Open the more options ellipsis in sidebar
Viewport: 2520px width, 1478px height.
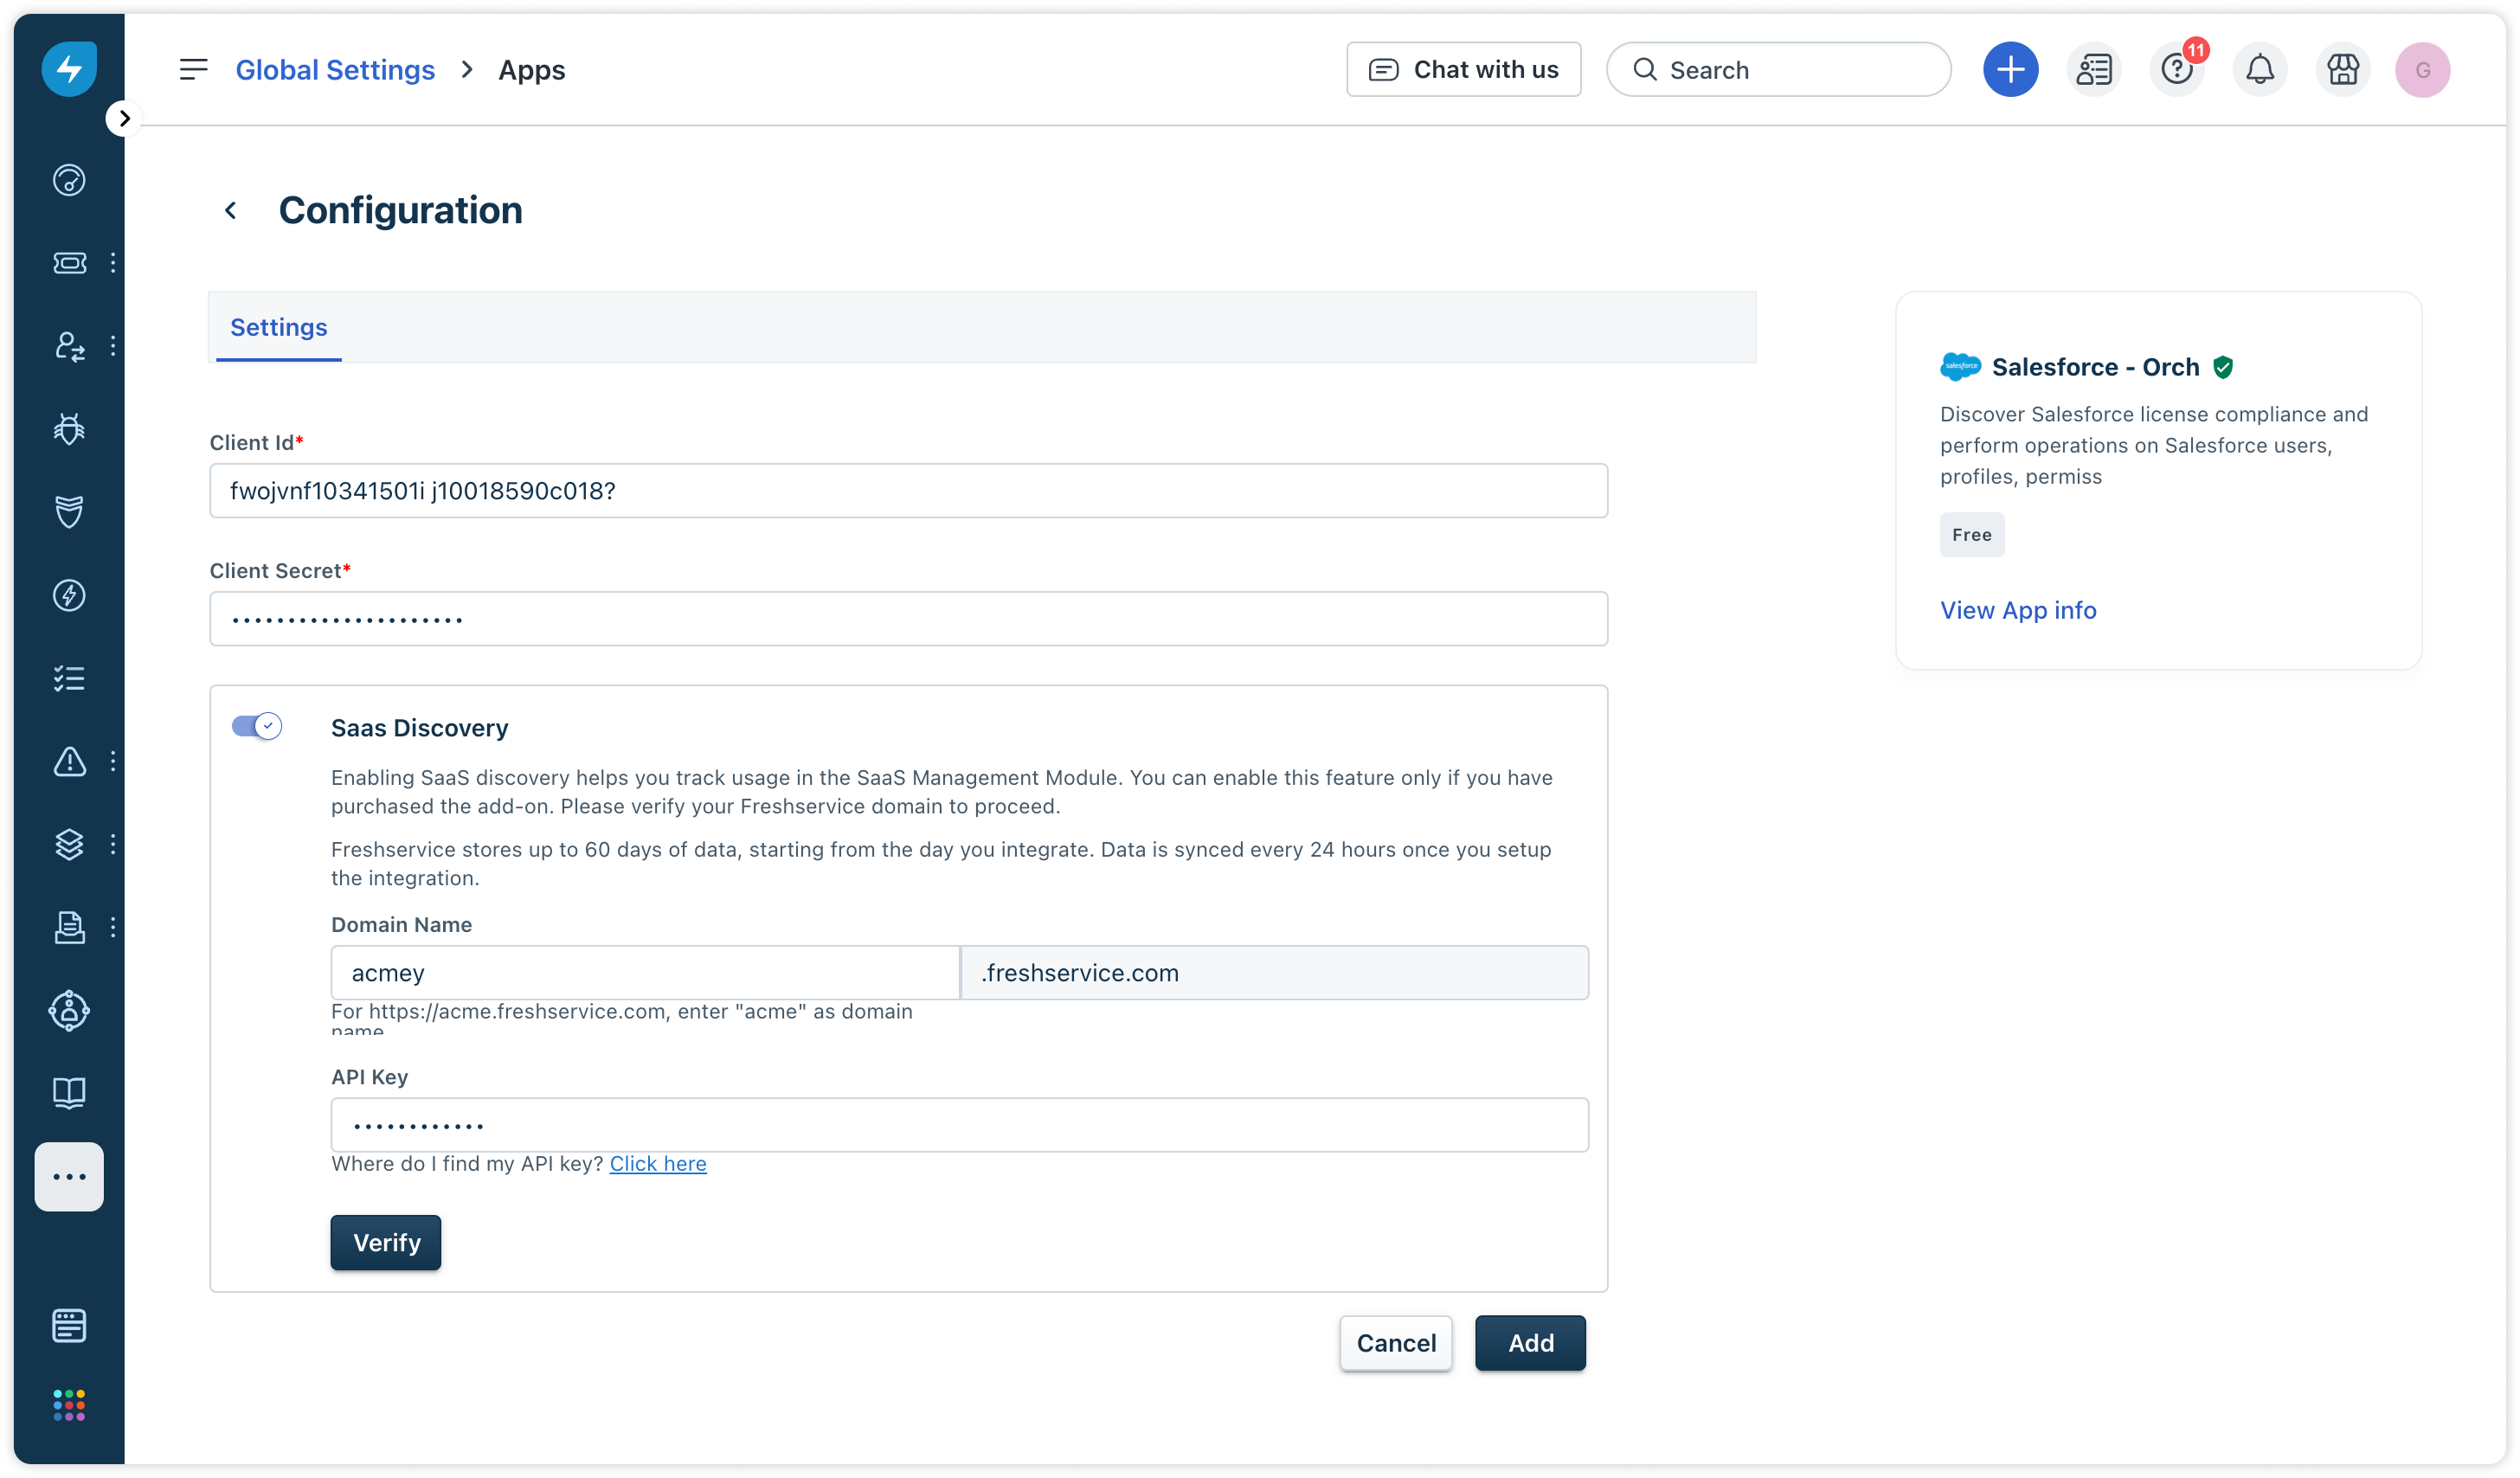(69, 1176)
